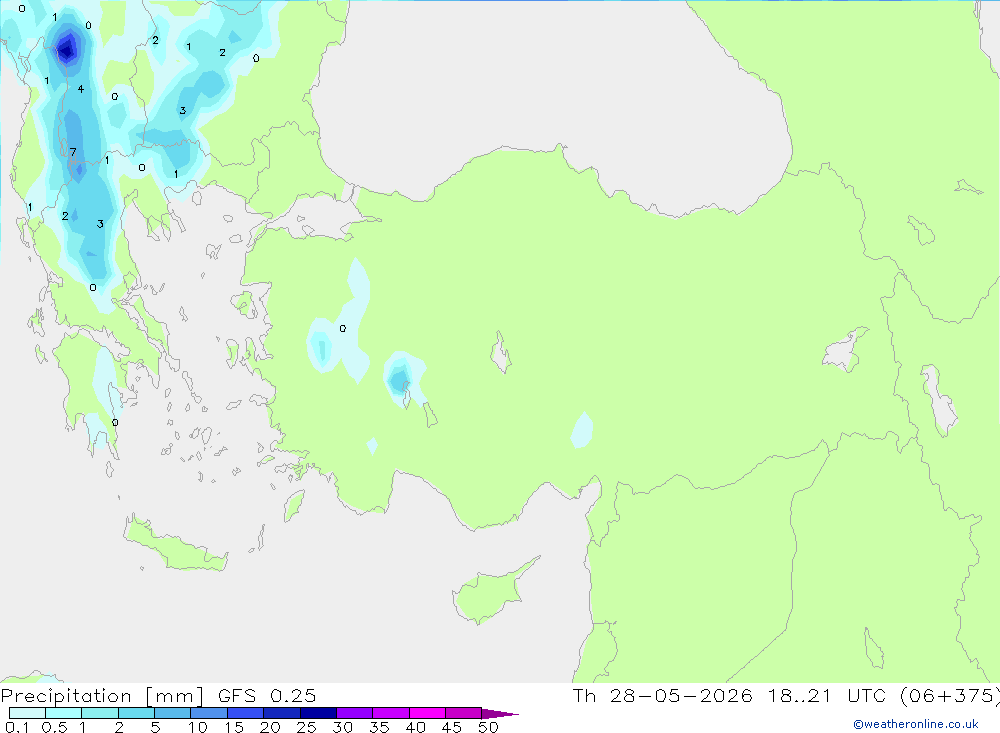Click the legend tick label "25"
The height and width of the screenshot is (733, 1000).
(306, 727)
